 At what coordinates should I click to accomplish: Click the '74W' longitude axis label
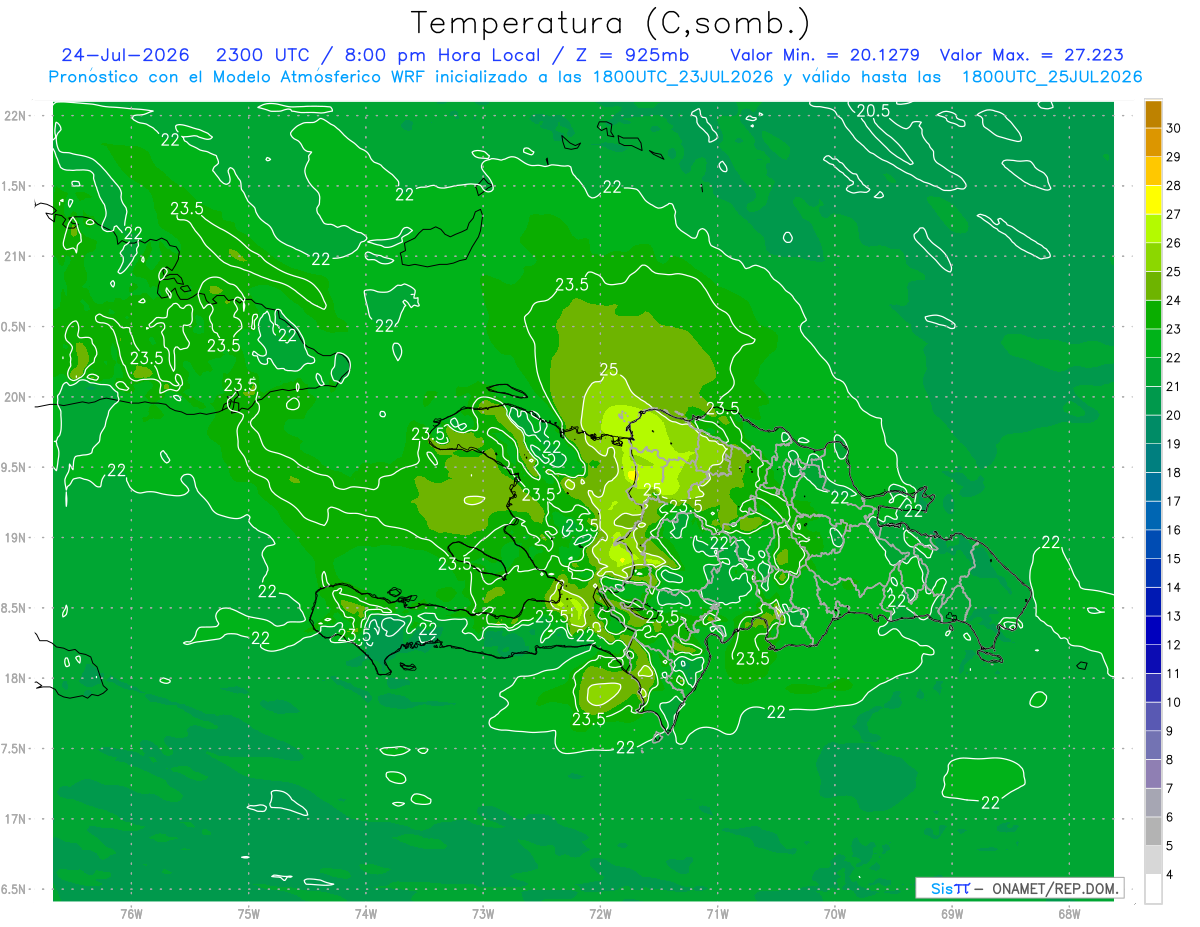[366, 913]
